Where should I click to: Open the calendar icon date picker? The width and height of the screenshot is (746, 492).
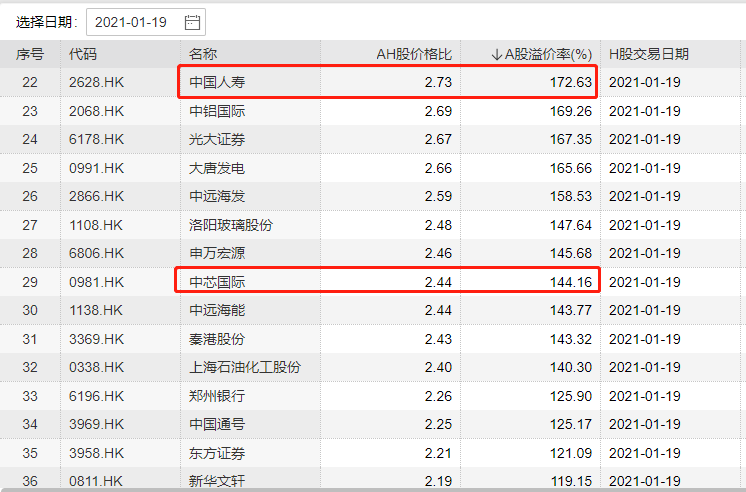(192, 22)
